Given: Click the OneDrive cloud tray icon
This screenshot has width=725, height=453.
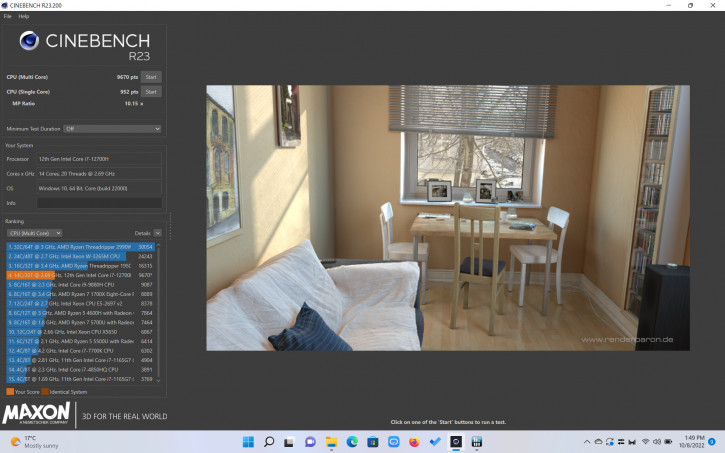Looking at the screenshot, I should click(598, 442).
